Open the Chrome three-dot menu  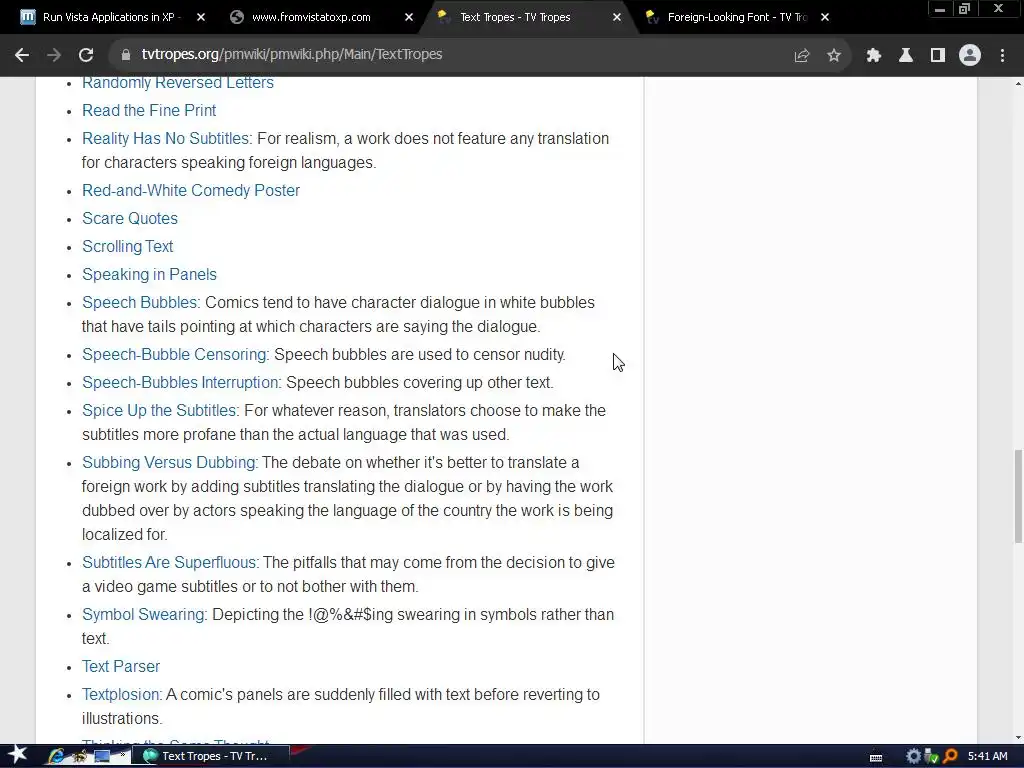[x=1002, y=56]
